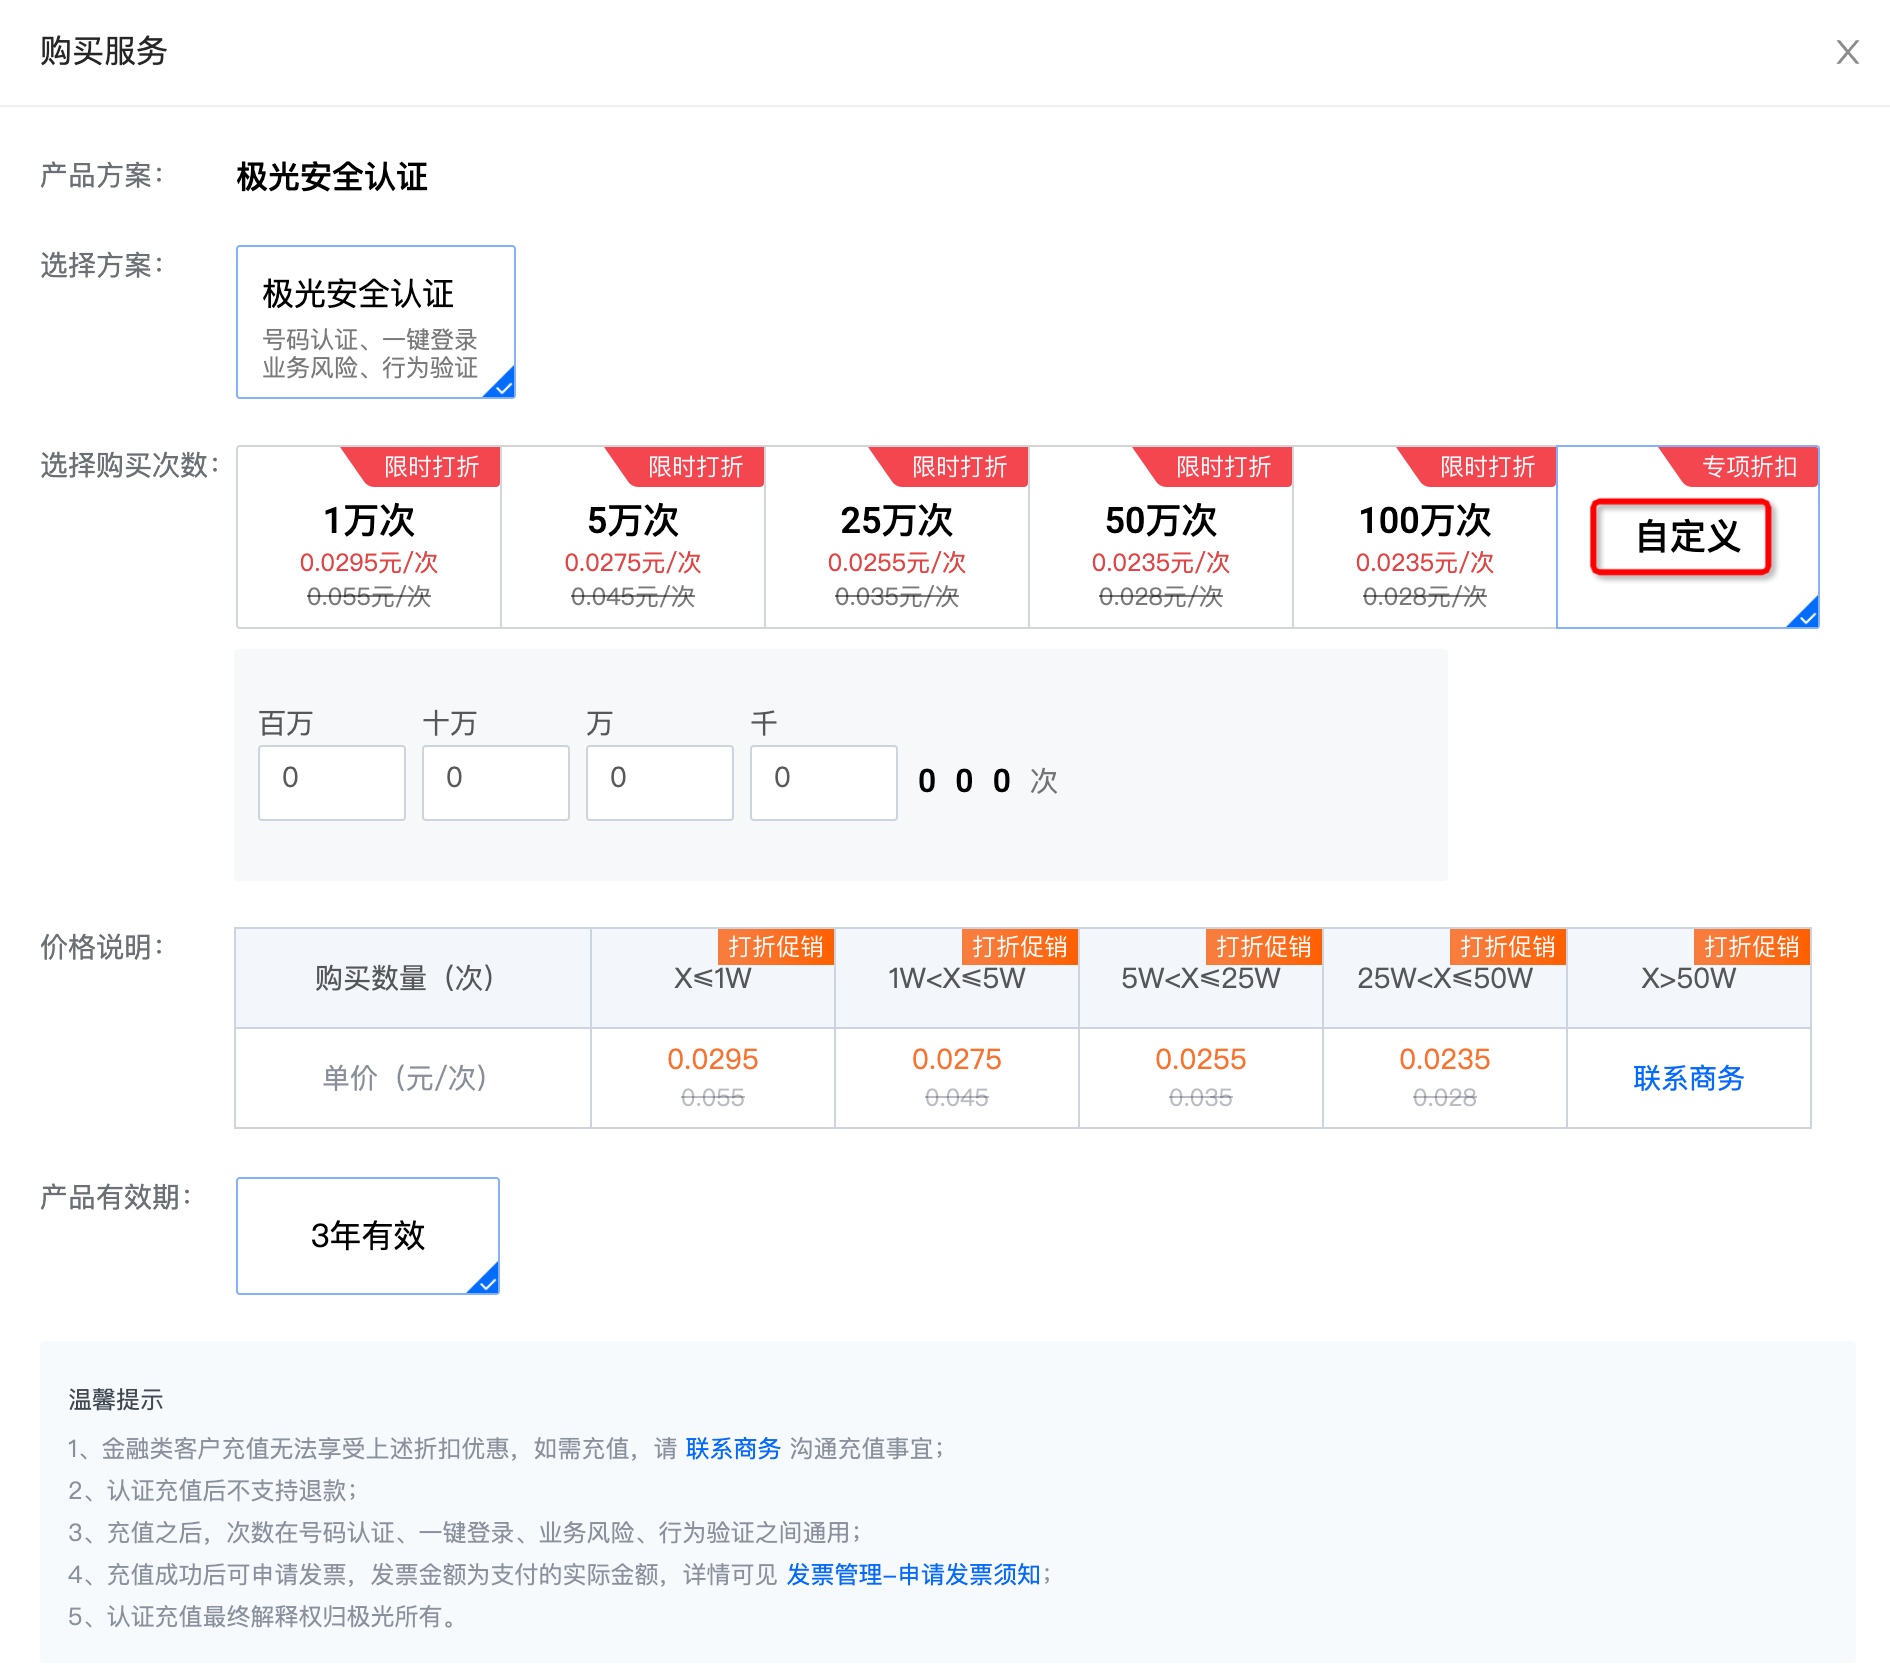1890x1680 pixels.
Task: Click 打折促销 tag above 25W<X≤50W column
Action: [1508, 946]
